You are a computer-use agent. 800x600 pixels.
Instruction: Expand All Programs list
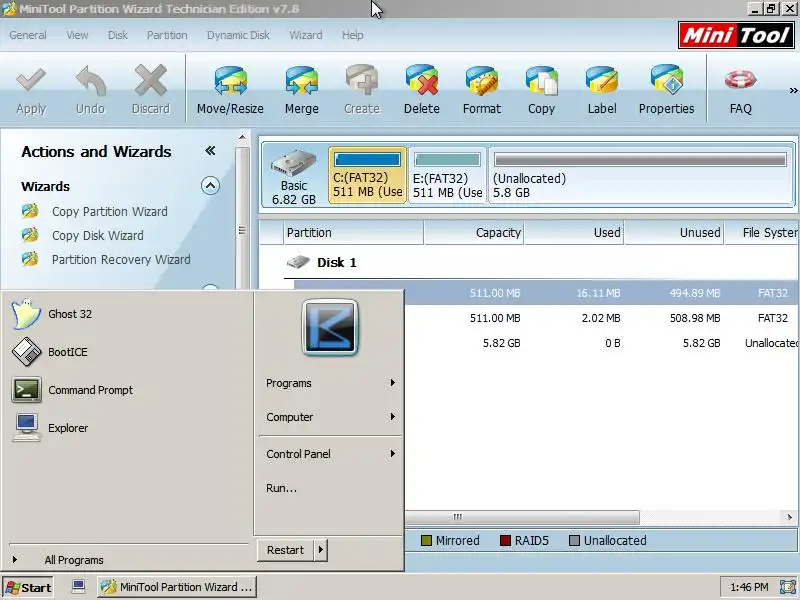tap(73, 560)
